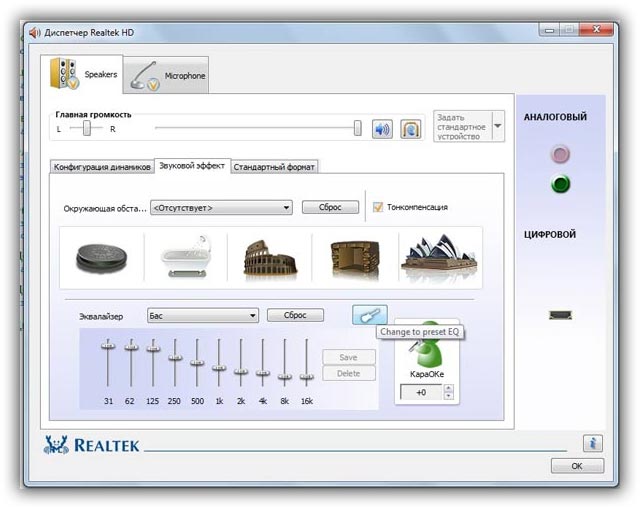Click the pink analog jack connector
640x509 pixels.
pos(560,154)
